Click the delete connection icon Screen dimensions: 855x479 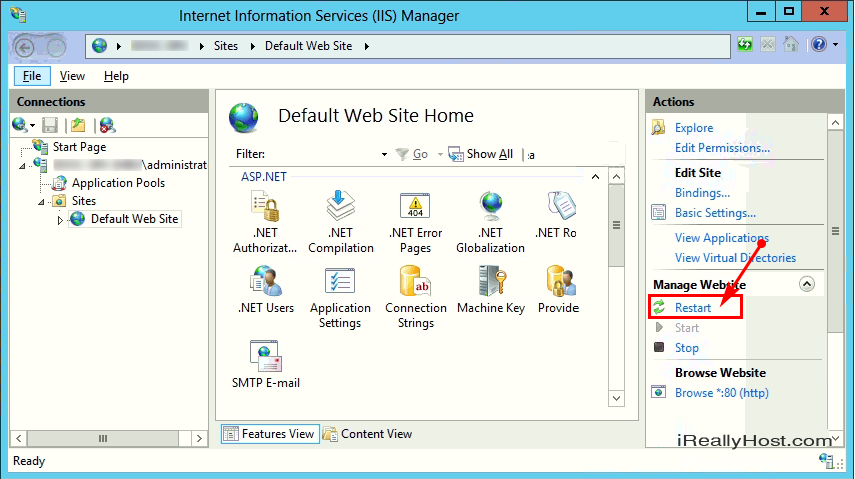(107, 125)
